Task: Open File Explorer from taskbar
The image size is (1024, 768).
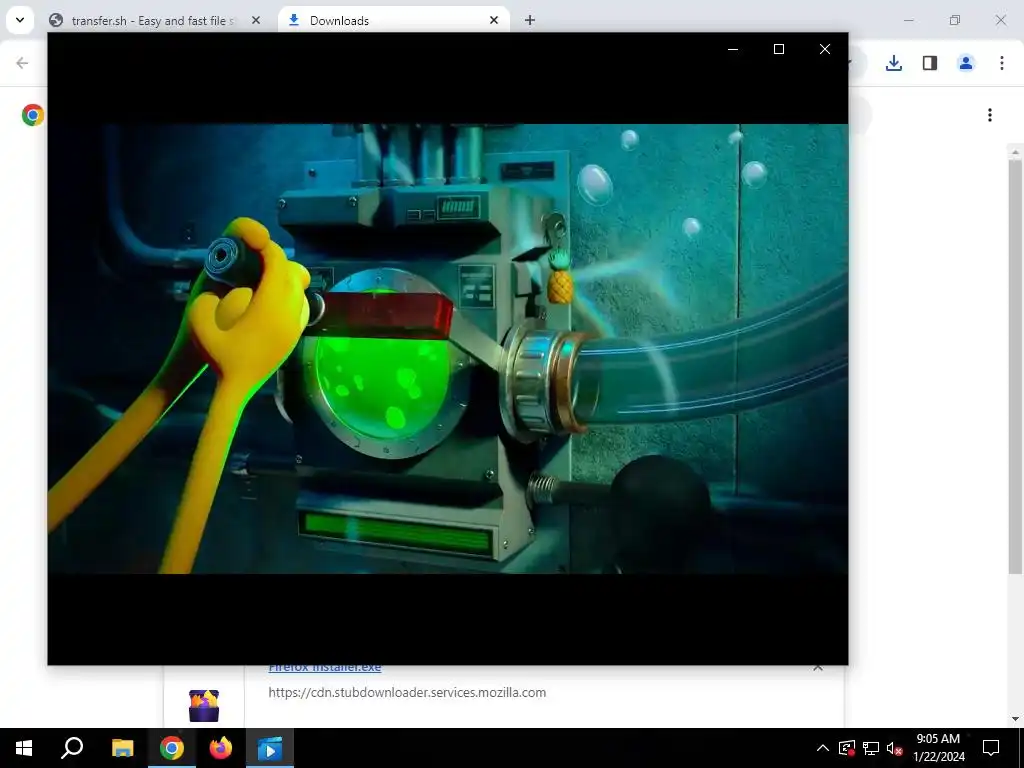Action: [122, 748]
